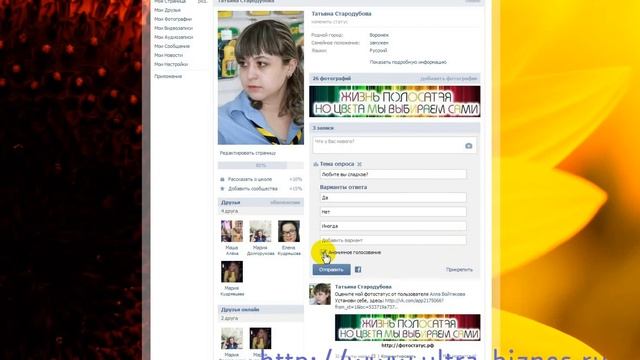Click the icon beside Добавить сообщества
This screenshot has height=360, width=640.
222,189
